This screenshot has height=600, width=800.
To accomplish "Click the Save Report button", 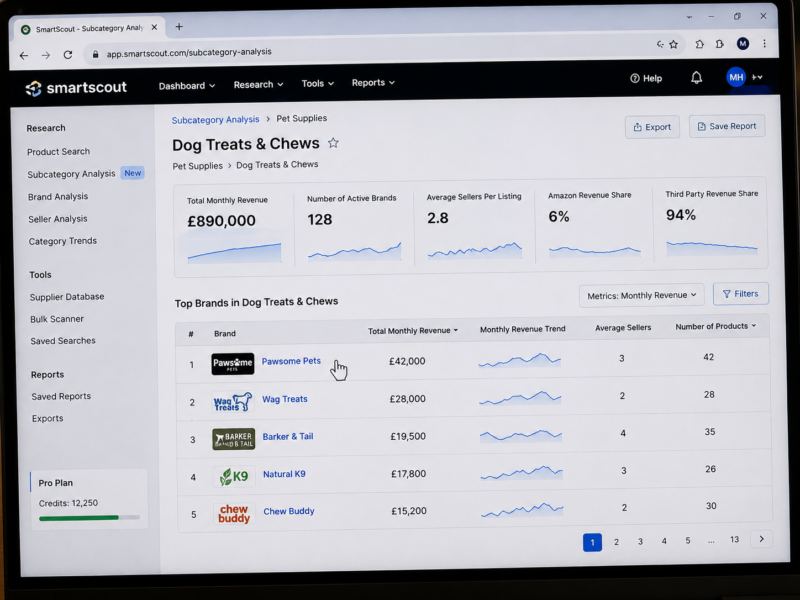I will point(727,126).
